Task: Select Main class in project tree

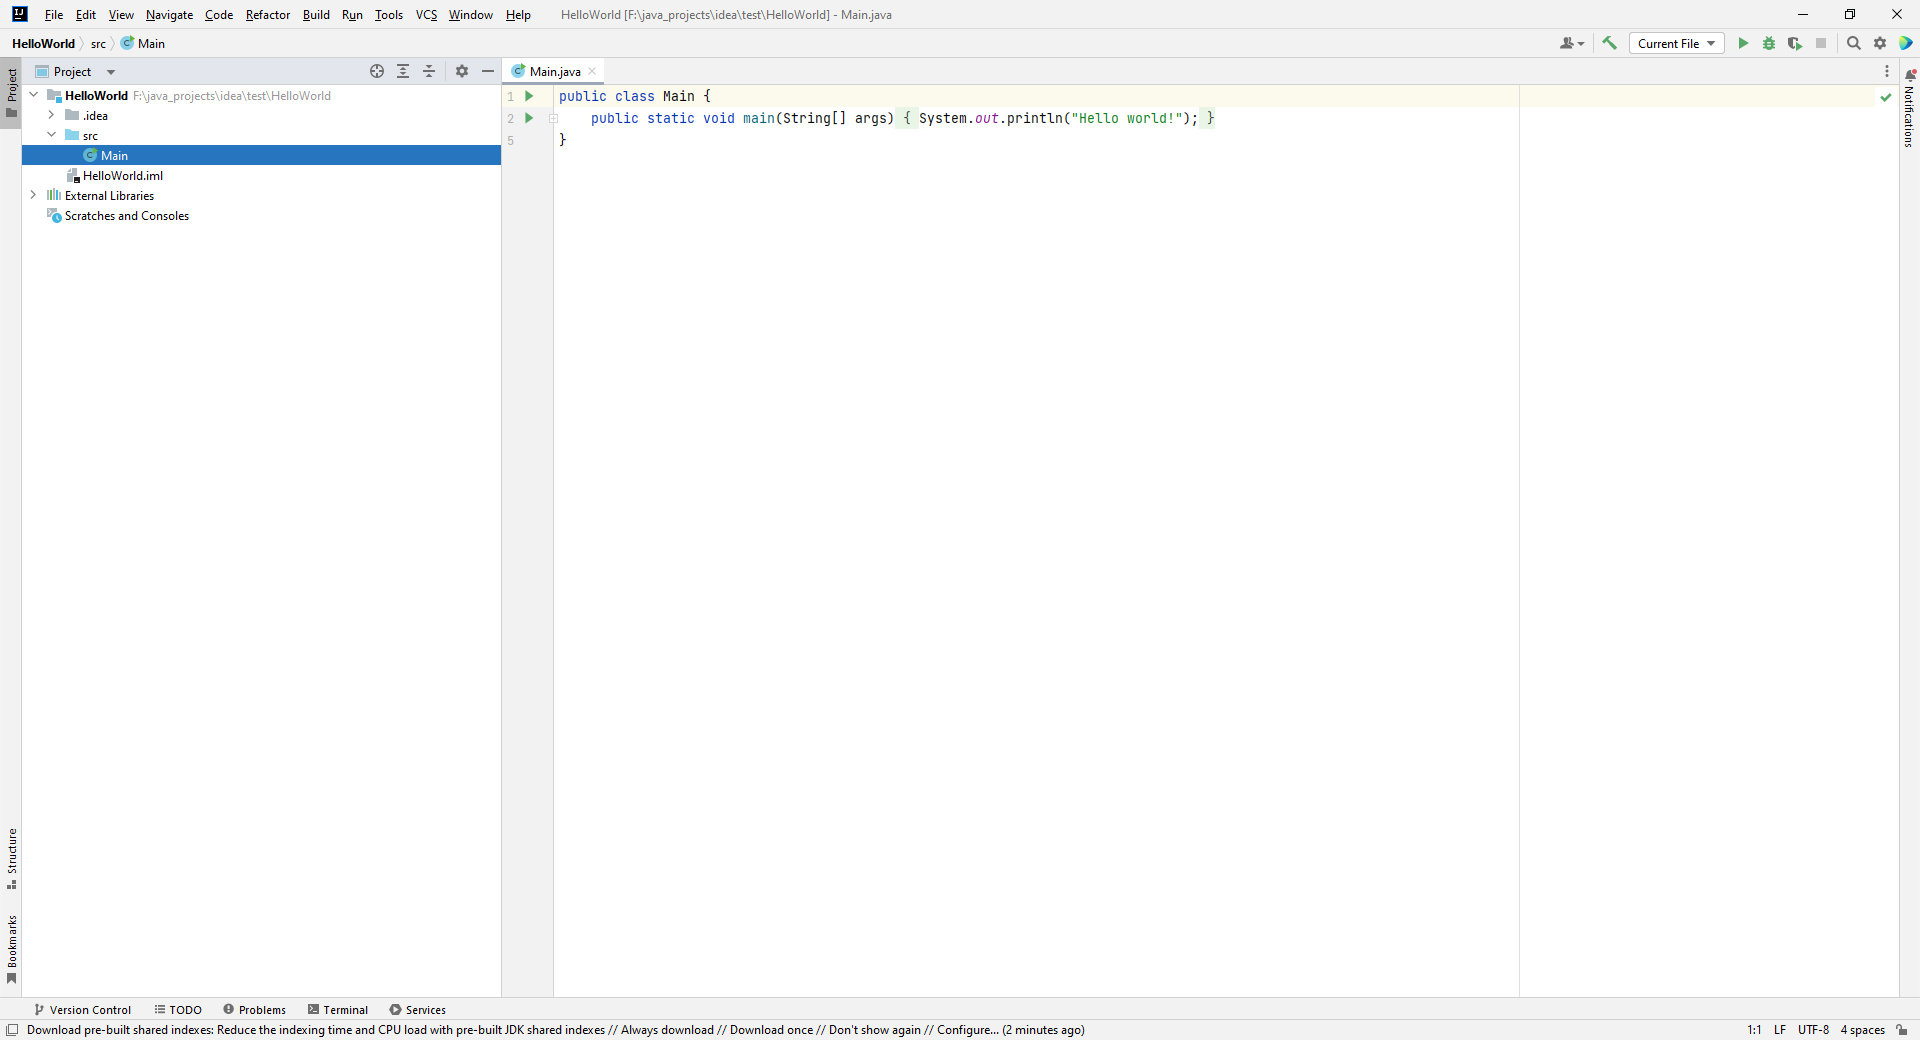Action: point(261,155)
